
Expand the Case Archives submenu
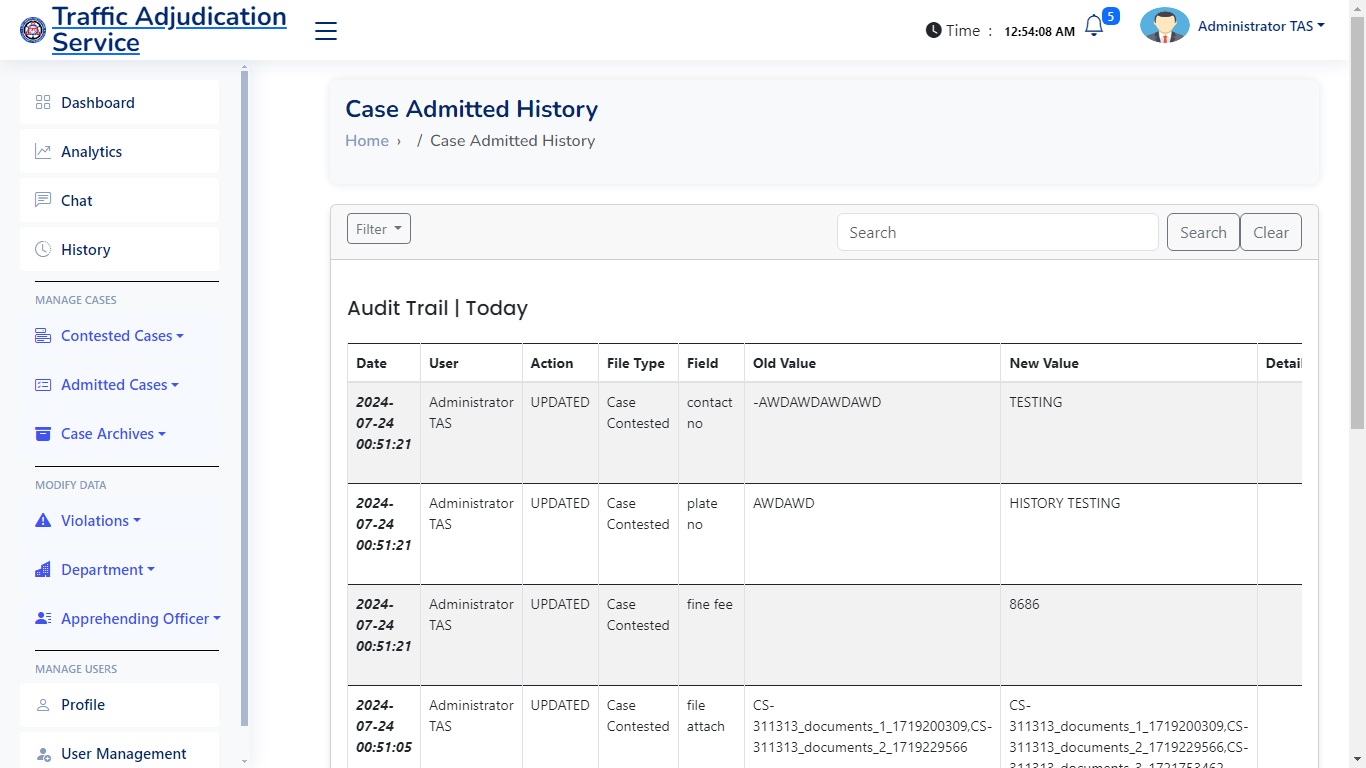[x=112, y=434]
